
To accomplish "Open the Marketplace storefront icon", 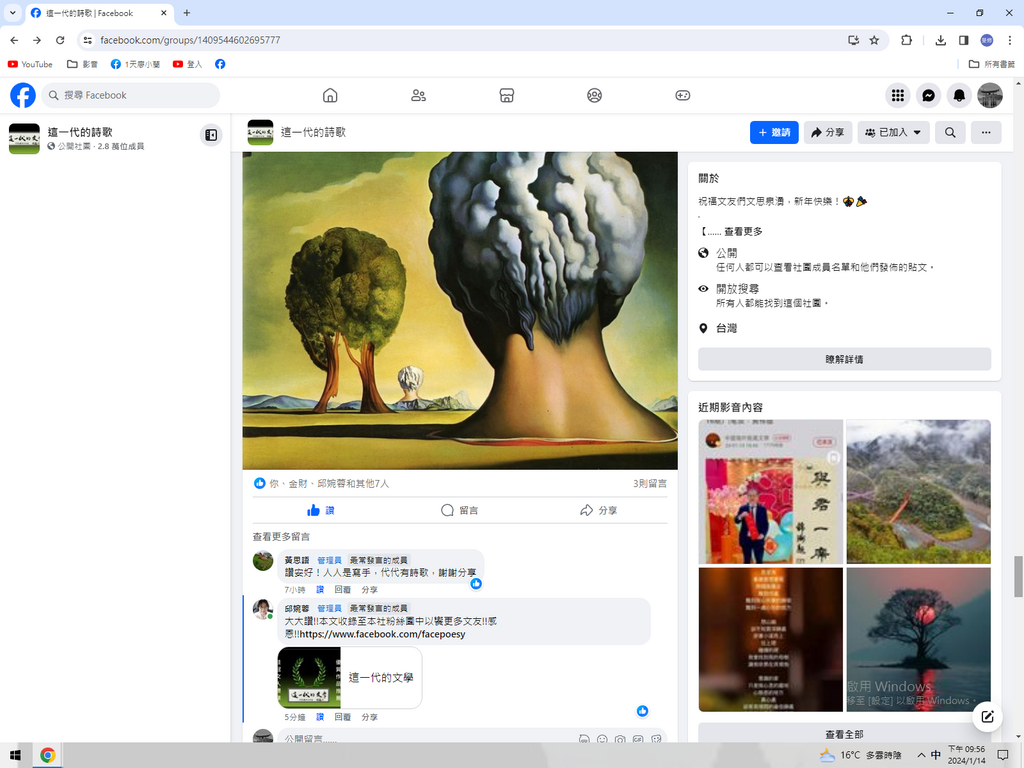I will pyautogui.click(x=506, y=95).
